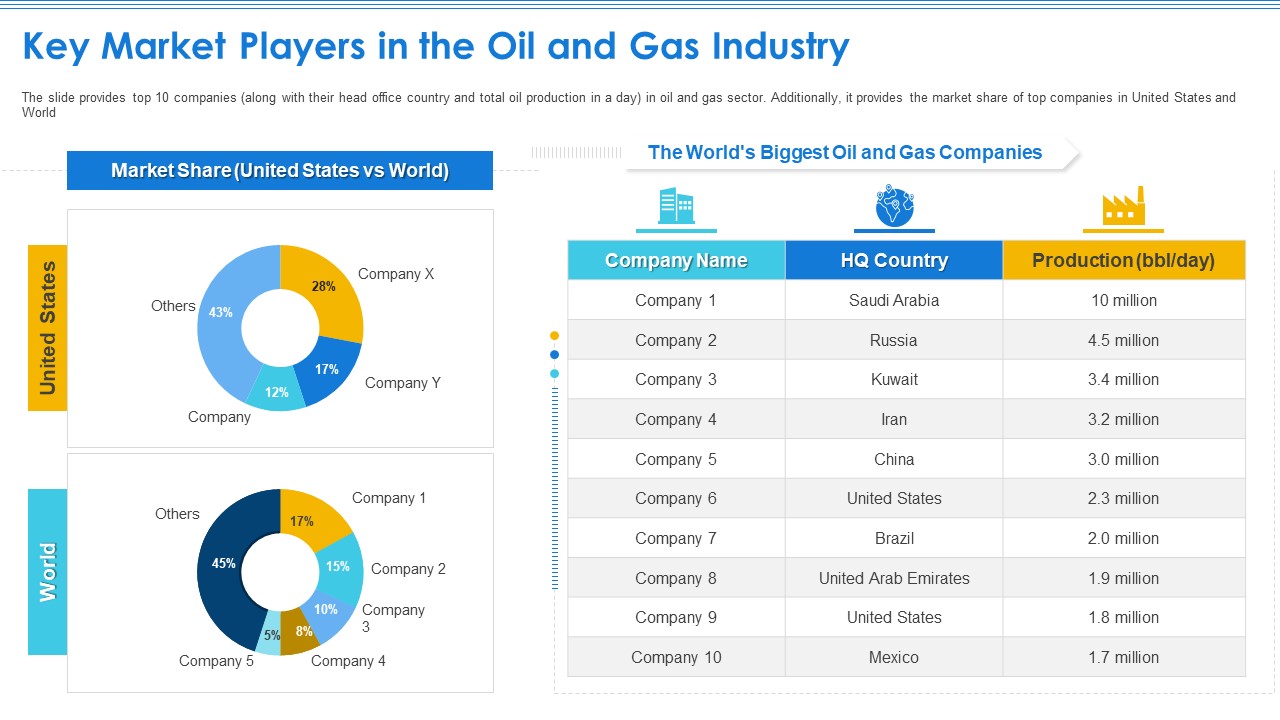Click the Company Y chart label
Screen dimensions: 1280x720
(403, 383)
